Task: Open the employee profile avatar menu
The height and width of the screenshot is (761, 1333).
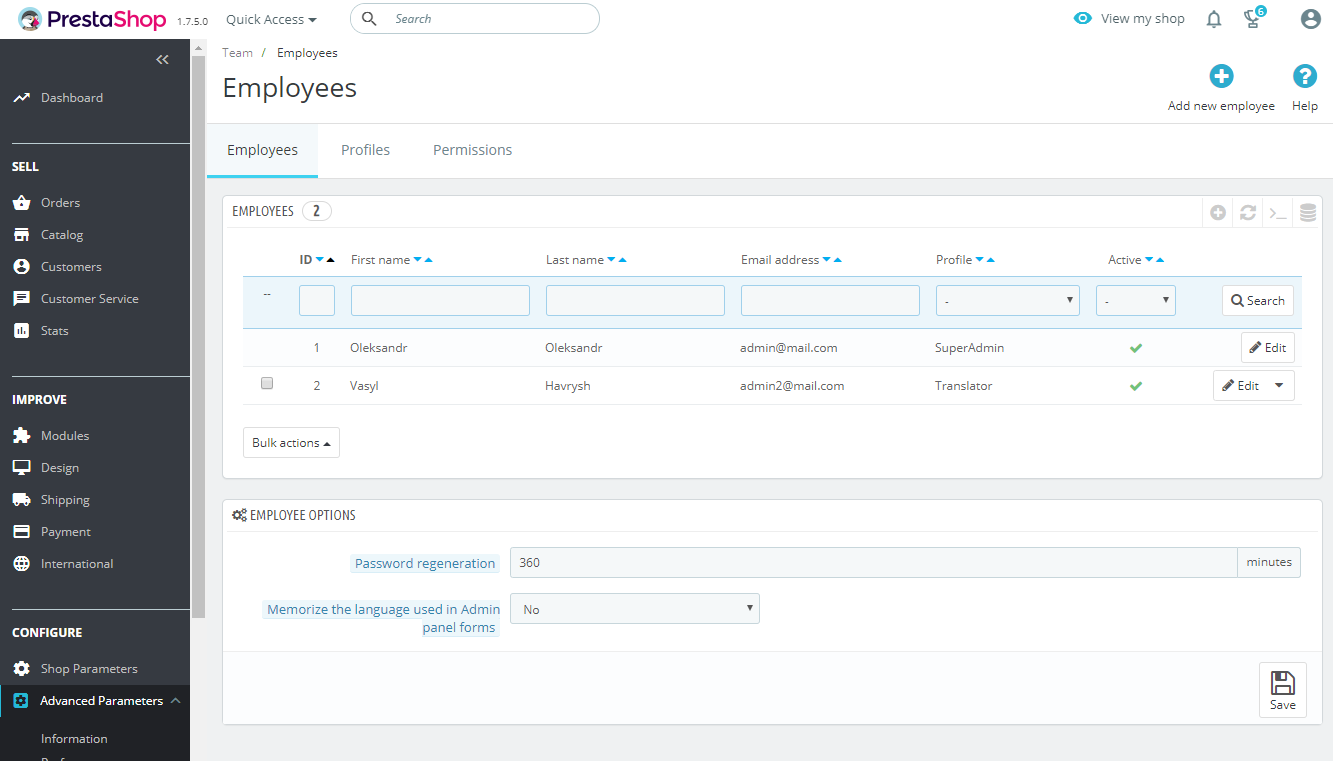Action: coord(1310,19)
